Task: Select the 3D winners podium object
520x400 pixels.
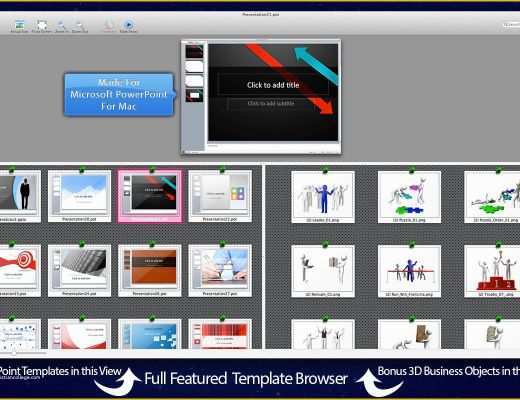Action: pyautogui.click(x=492, y=271)
